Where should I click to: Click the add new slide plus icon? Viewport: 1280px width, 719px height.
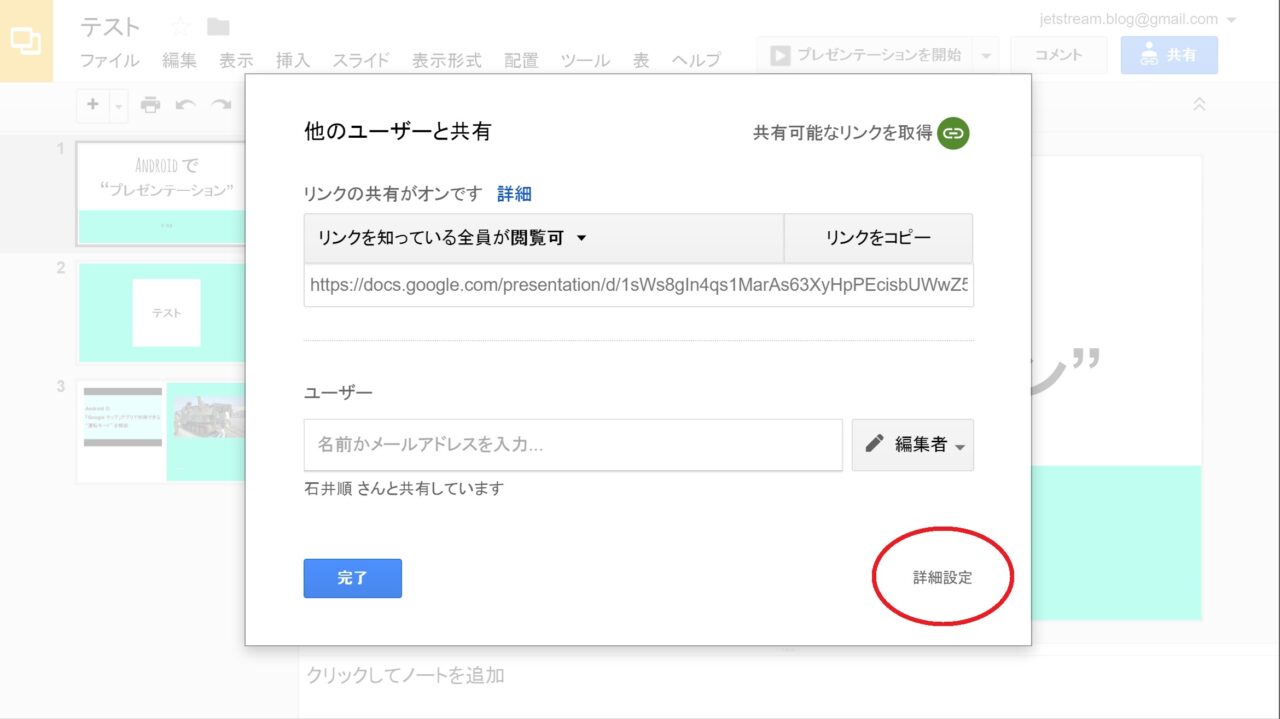point(93,104)
